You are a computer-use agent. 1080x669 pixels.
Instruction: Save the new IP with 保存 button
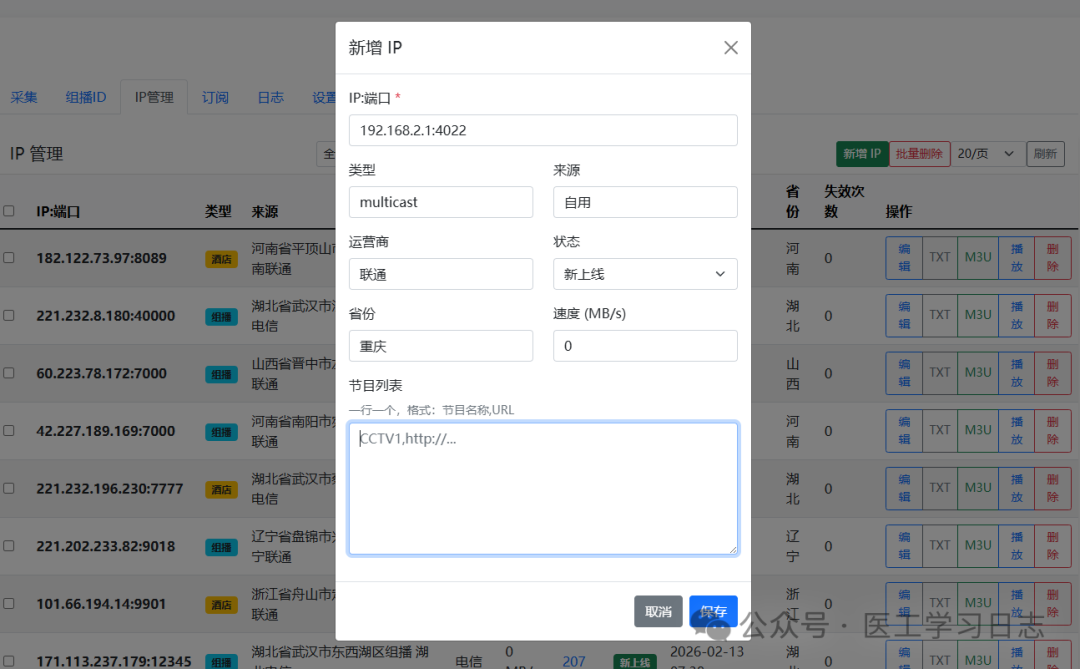tap(712, 611)
